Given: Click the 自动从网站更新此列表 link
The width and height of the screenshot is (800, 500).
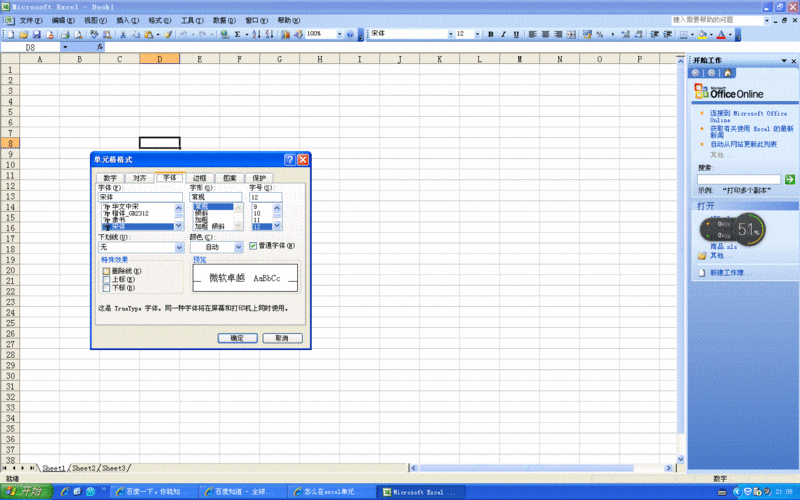Looking at the screenshot, I should pyautogui.click(x=743, y=144).
